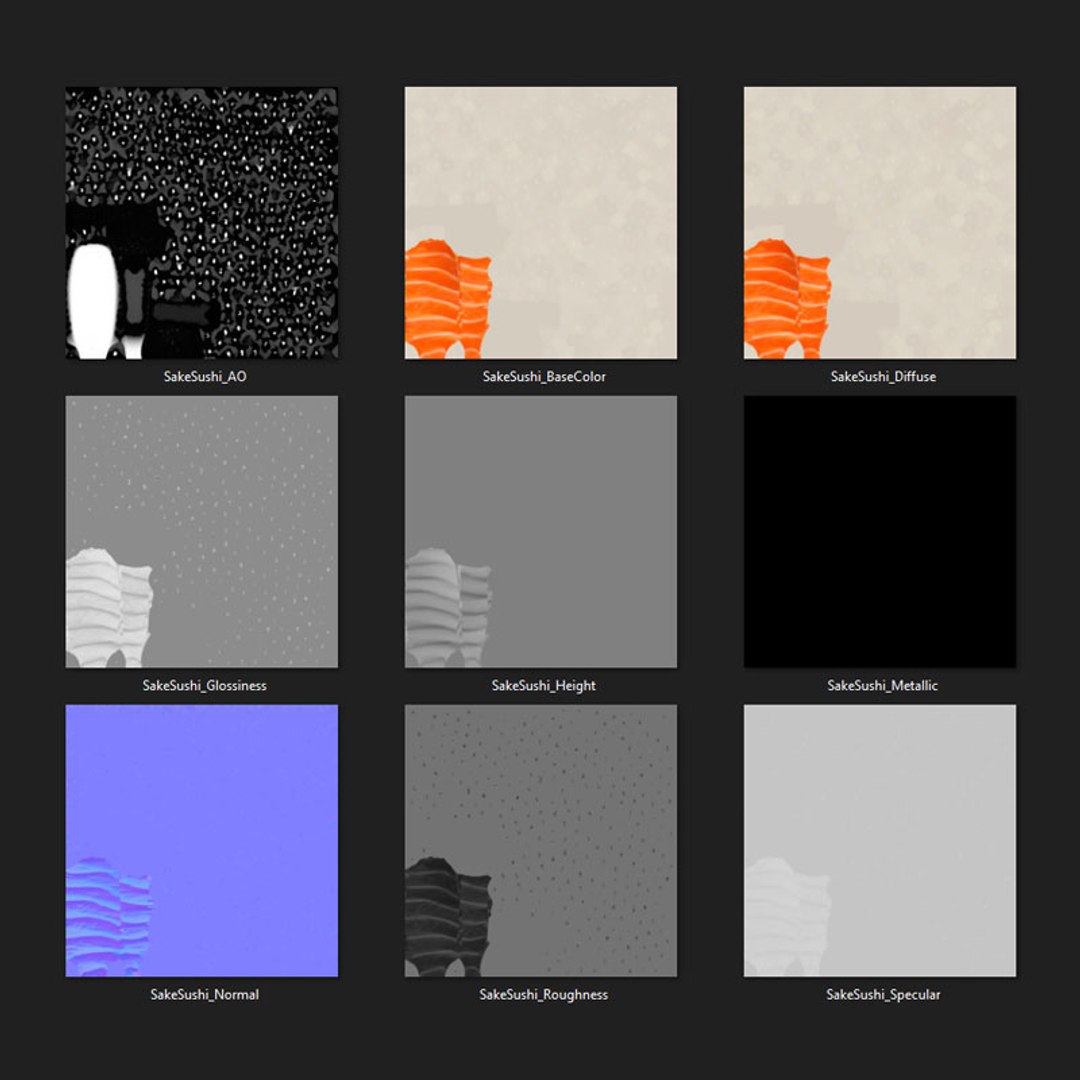1080x1080 pixels.
Task: Click the SakeSushi_Glossiness file name
Action: (x=205, y=685)
